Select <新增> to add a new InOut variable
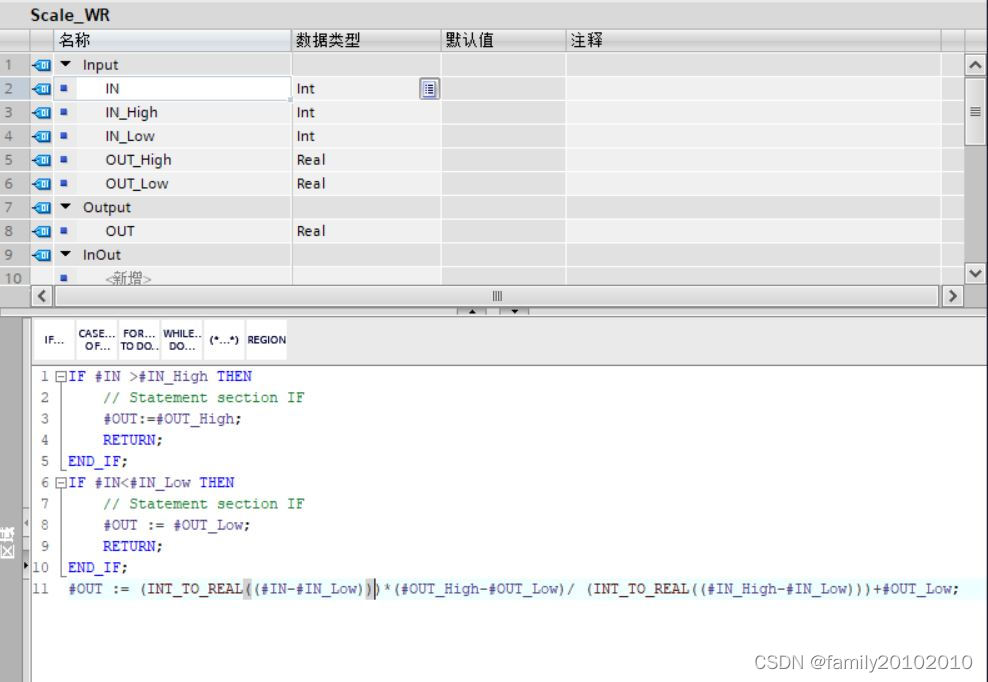This screenshot has height=682, width=988. point(131,276)
